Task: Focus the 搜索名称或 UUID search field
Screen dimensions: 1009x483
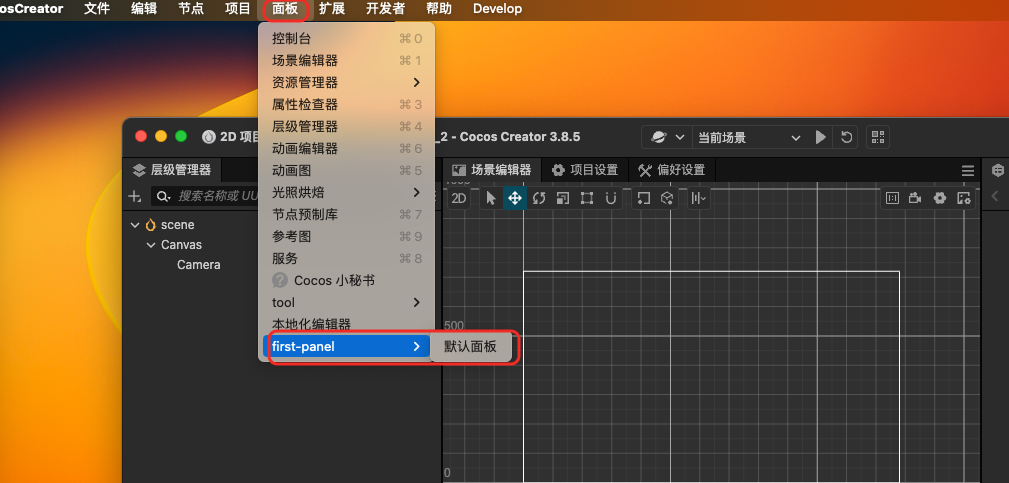Action: click(218, 196)
